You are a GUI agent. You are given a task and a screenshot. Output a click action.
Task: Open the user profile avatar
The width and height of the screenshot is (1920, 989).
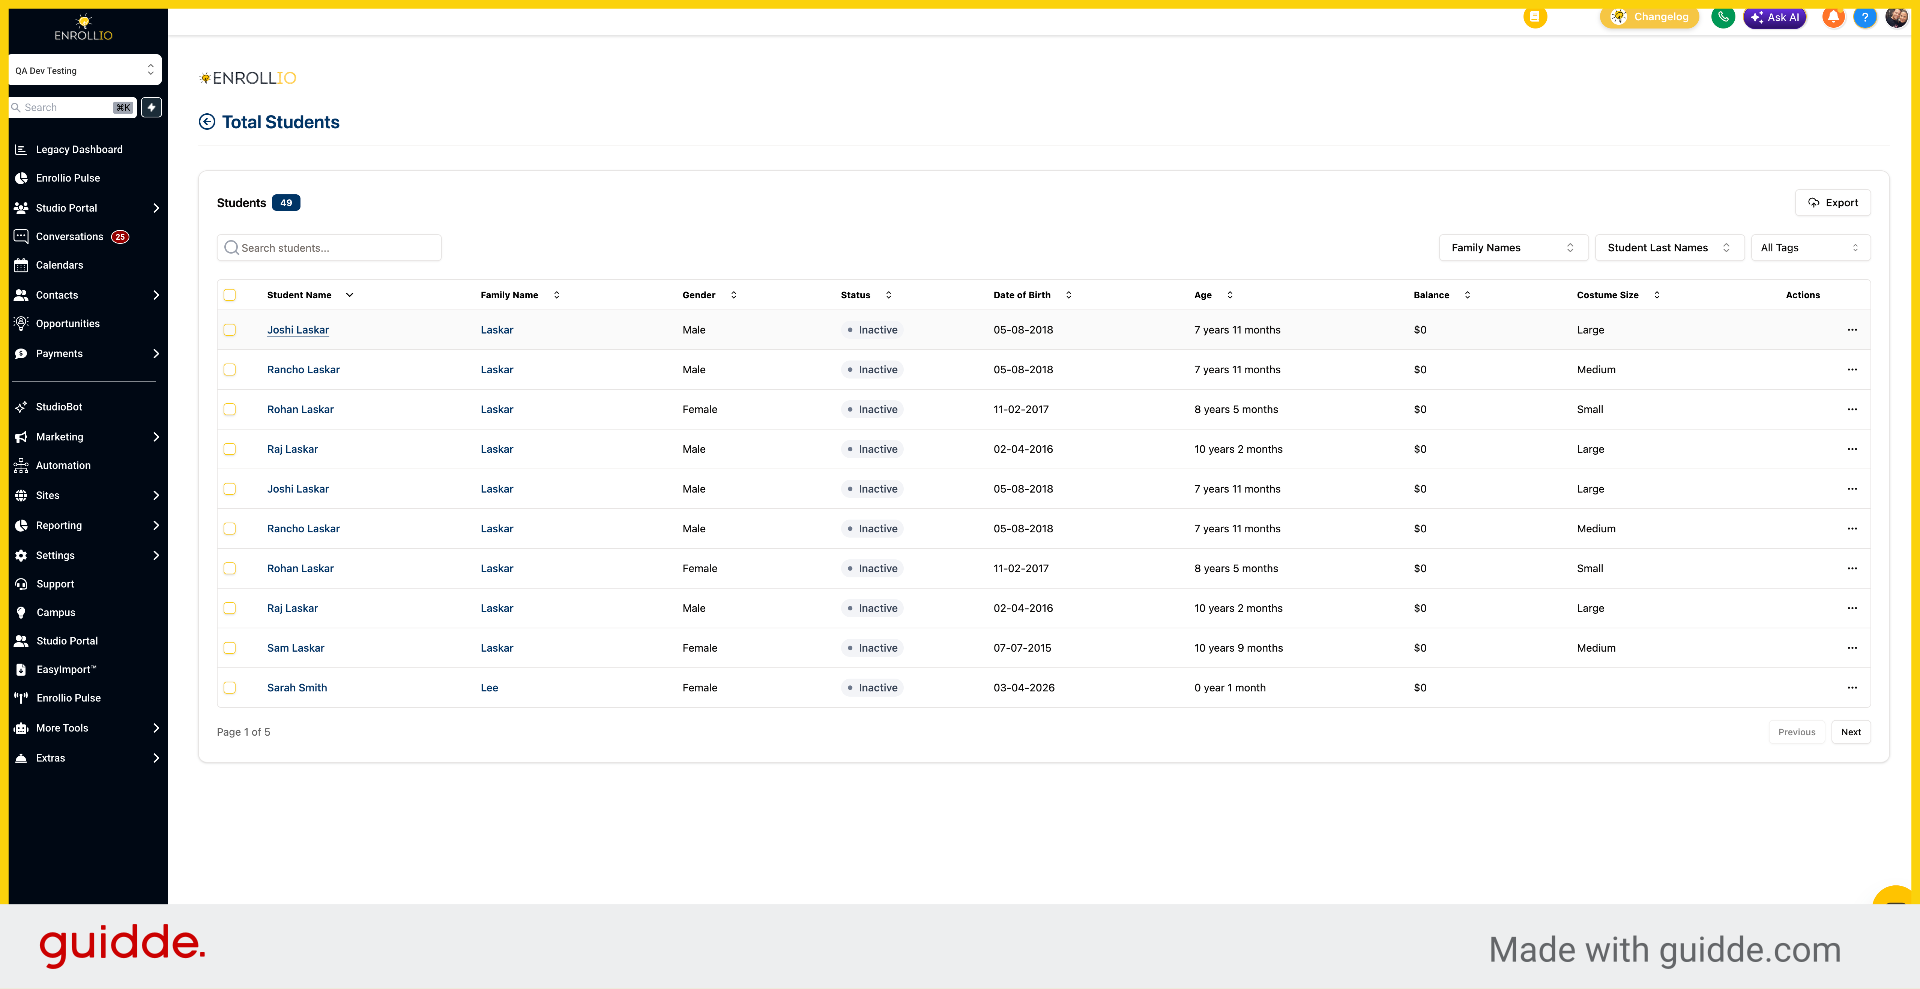[x=1896, y=17]
